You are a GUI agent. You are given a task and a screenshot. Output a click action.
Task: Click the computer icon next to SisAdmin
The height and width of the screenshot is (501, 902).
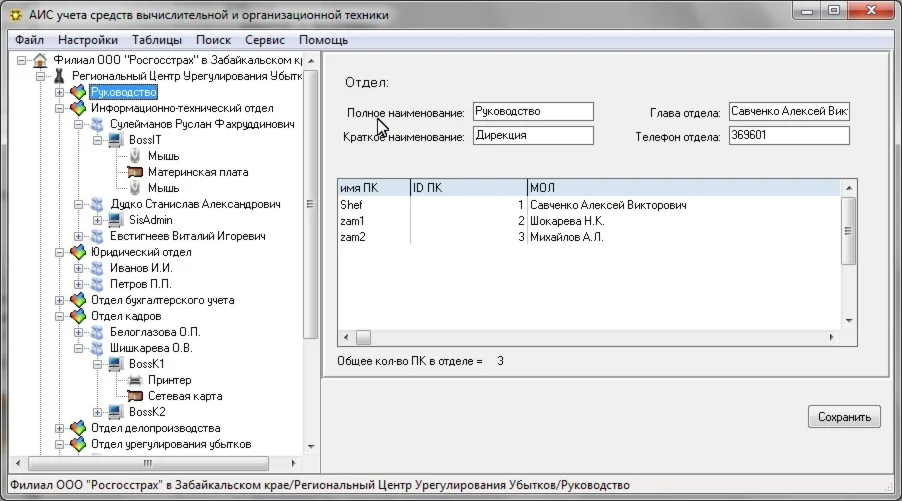116,220
